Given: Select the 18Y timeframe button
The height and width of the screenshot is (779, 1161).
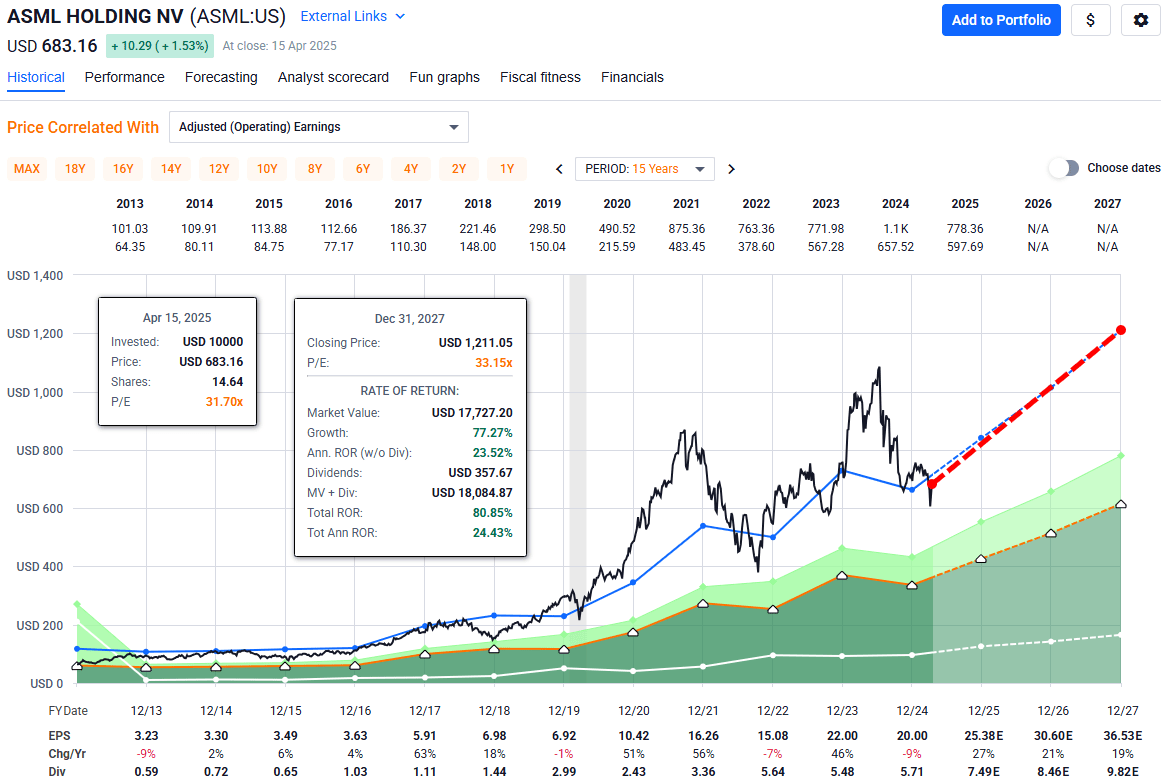Looking at the screenshot, I should (75, 169).
